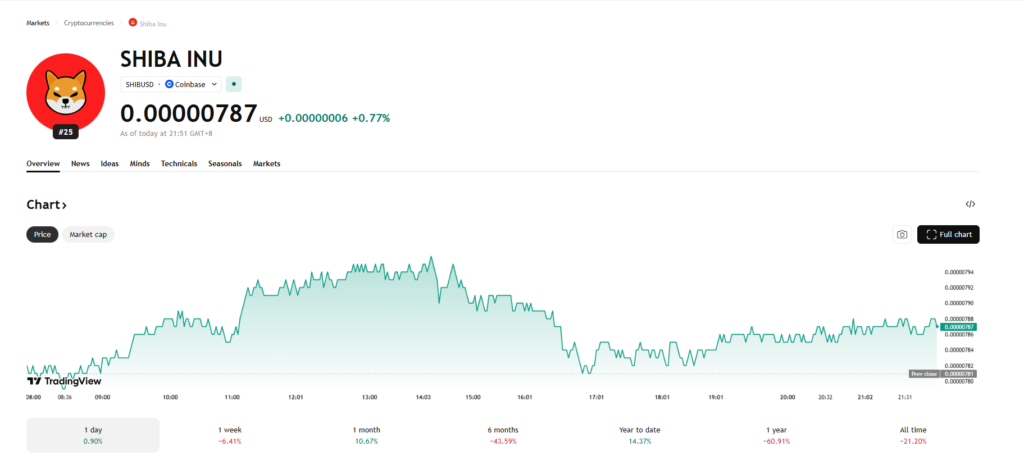Select the 1 day time range
Viewport: 1024px width, 465px height.
click(x=93, y=435)
